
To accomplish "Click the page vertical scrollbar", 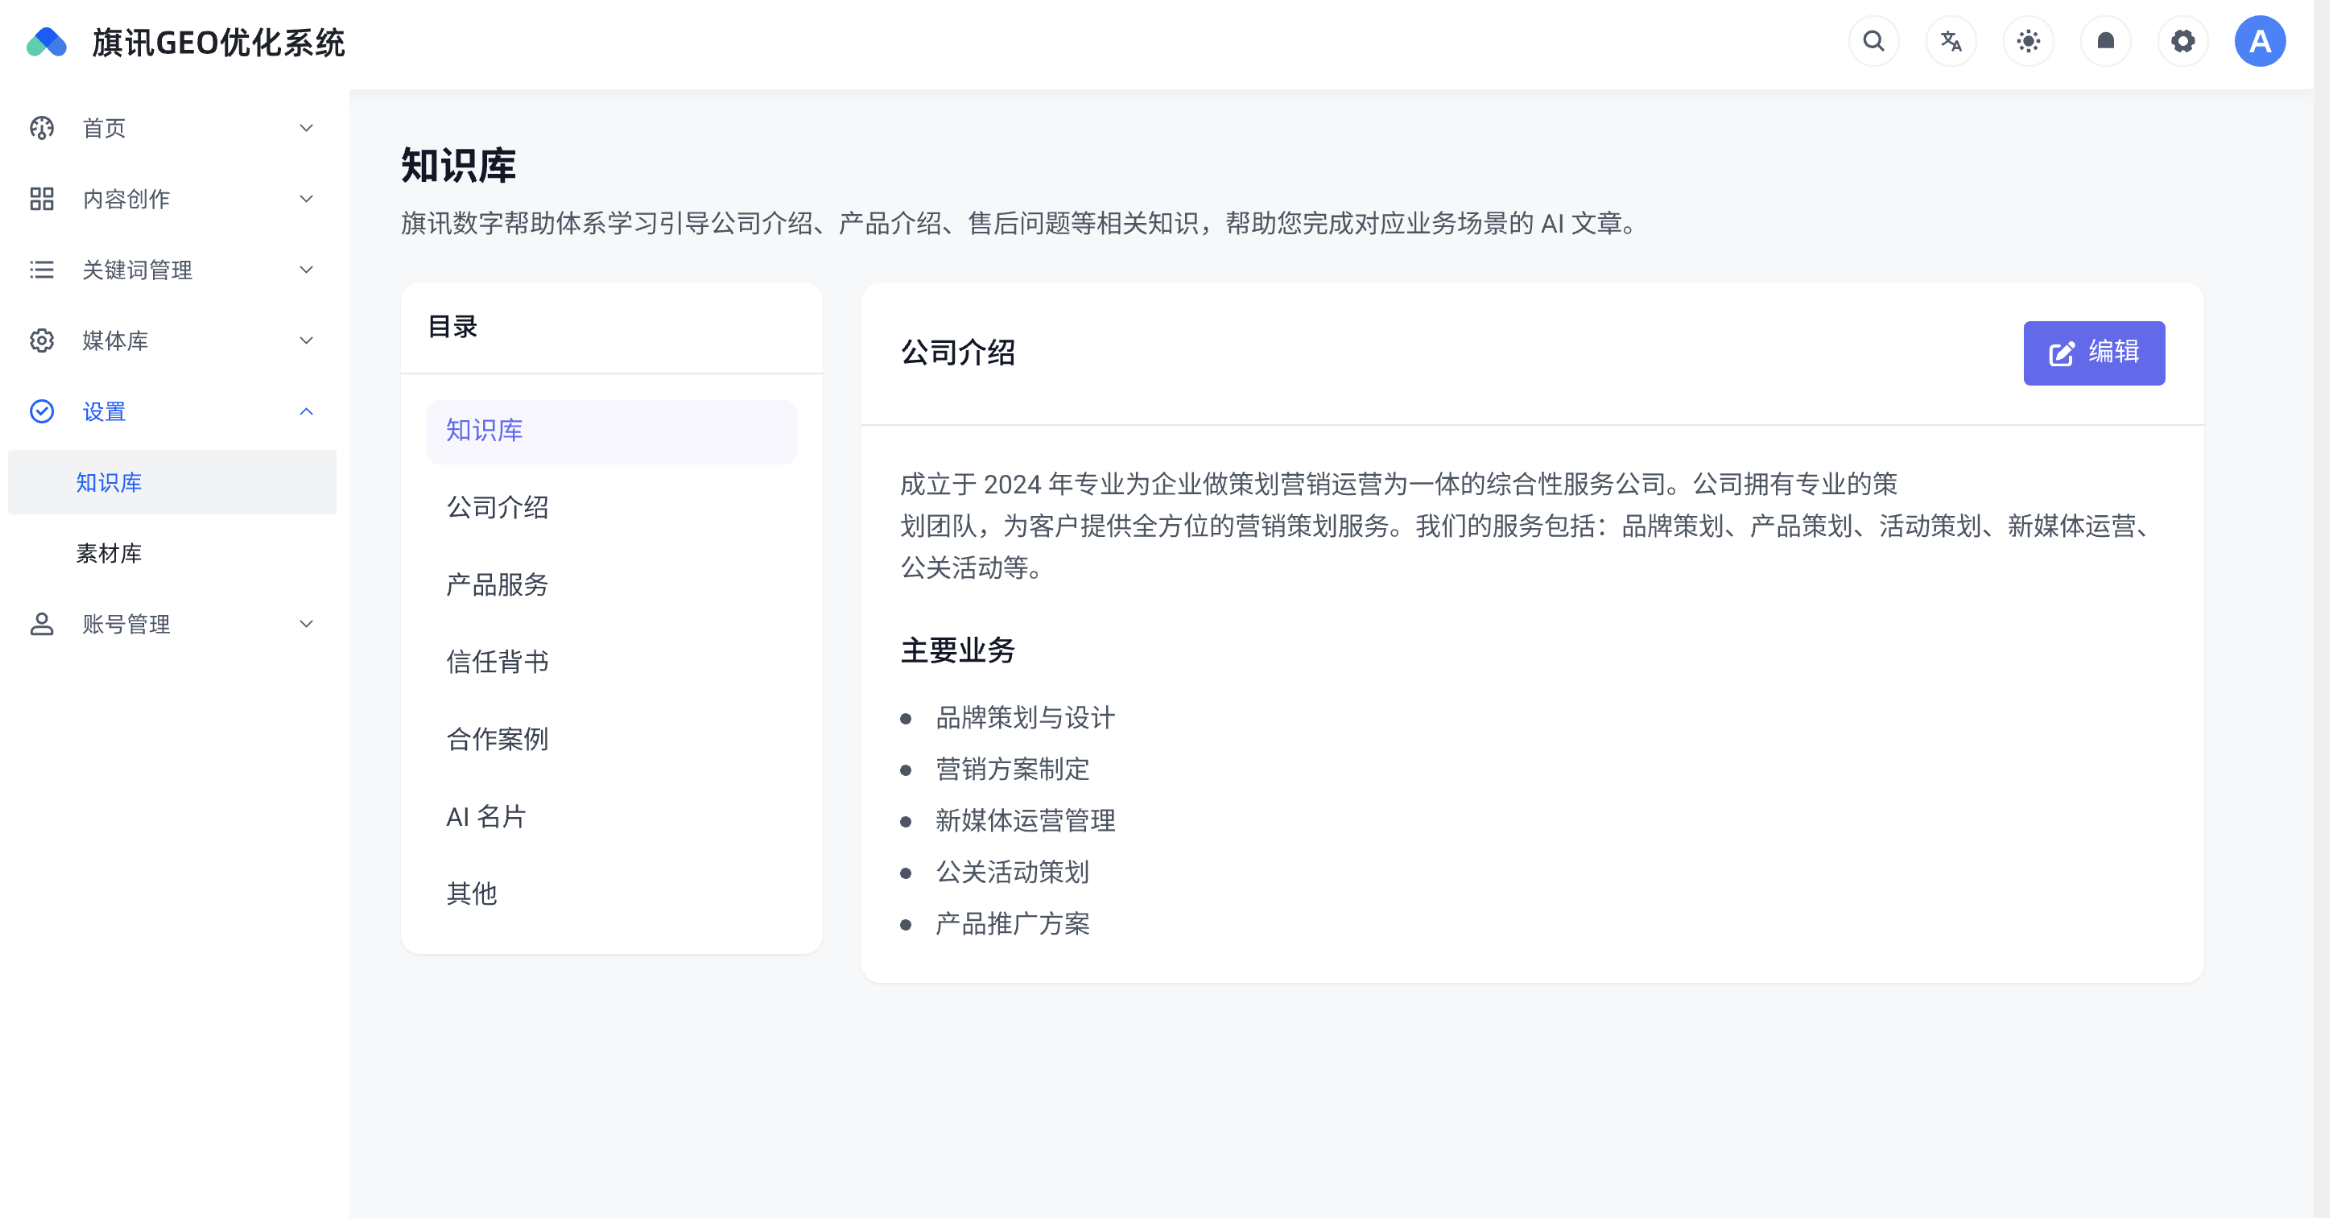I will 2321,600.
